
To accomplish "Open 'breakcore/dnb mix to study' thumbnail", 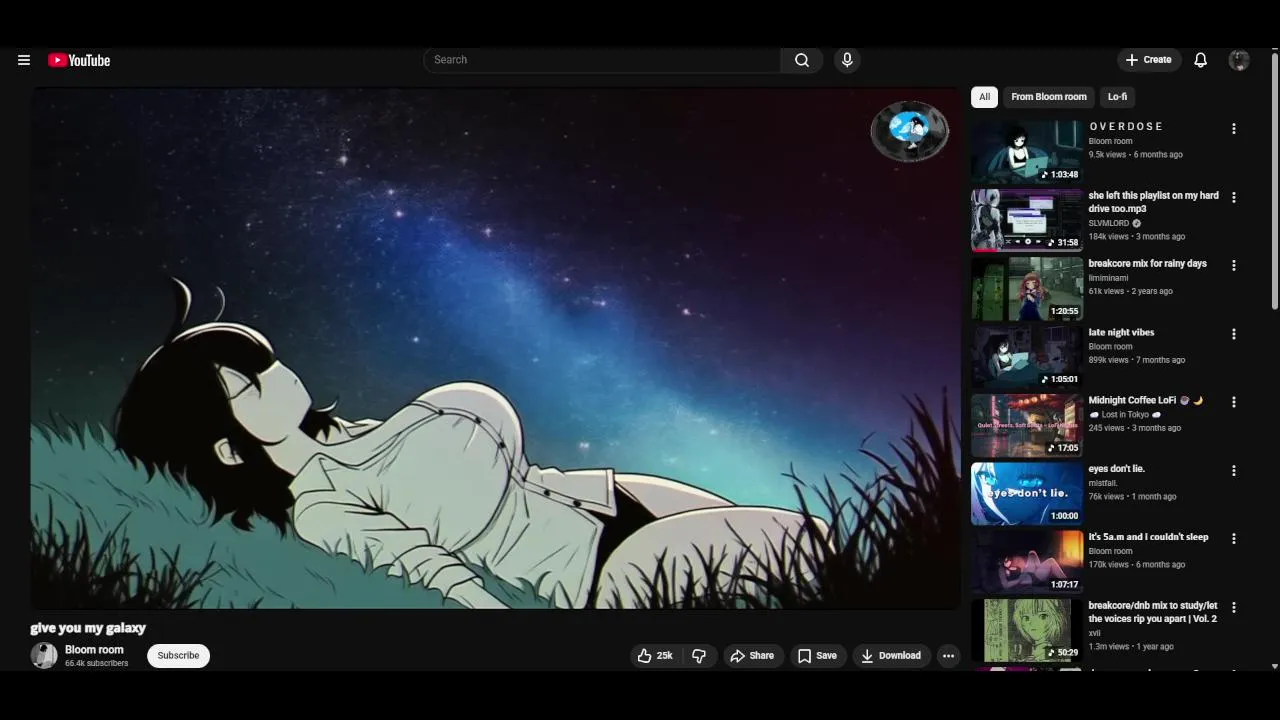I will point(1027,630).
